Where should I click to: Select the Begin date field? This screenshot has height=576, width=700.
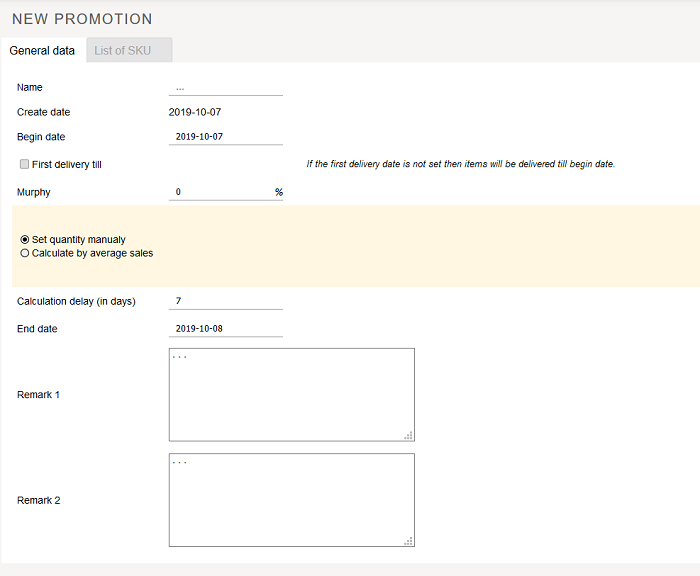[x=225, y=137]
